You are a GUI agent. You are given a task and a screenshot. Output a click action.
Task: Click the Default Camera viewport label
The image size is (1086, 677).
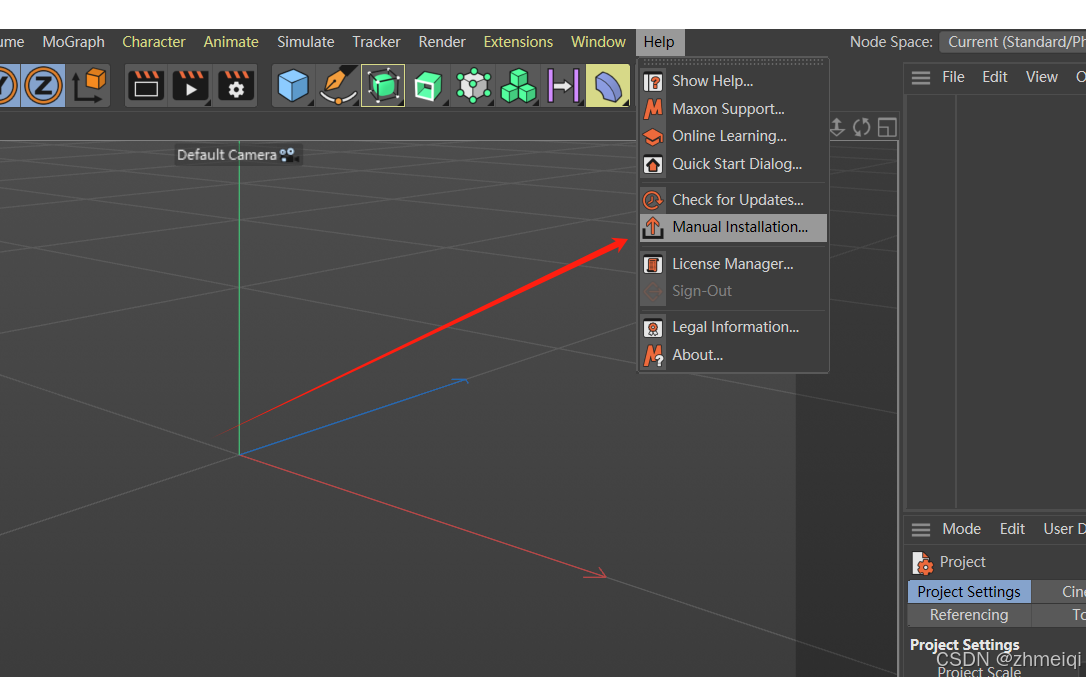coord(238,155)
